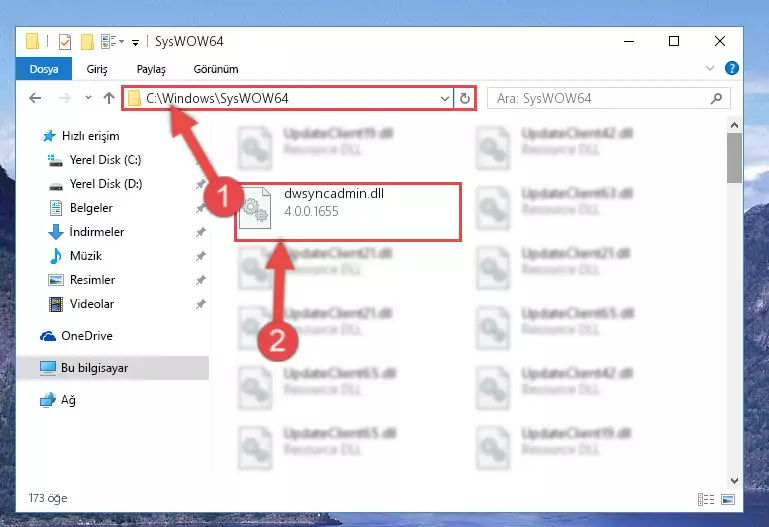Screen dimensions: 769x527
Task: Click the New folder quick access icon
Action: pos(87,42)
